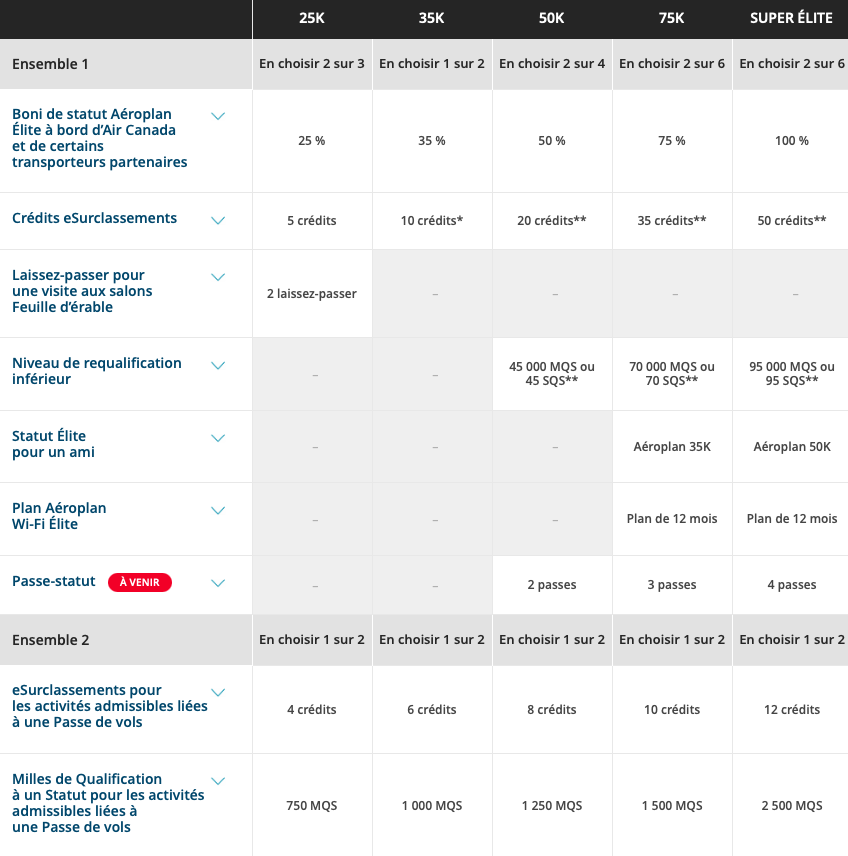The height and width of the screenshot is (856, 848).
Task: Select the 35K column header
Action: click(431, 18)
